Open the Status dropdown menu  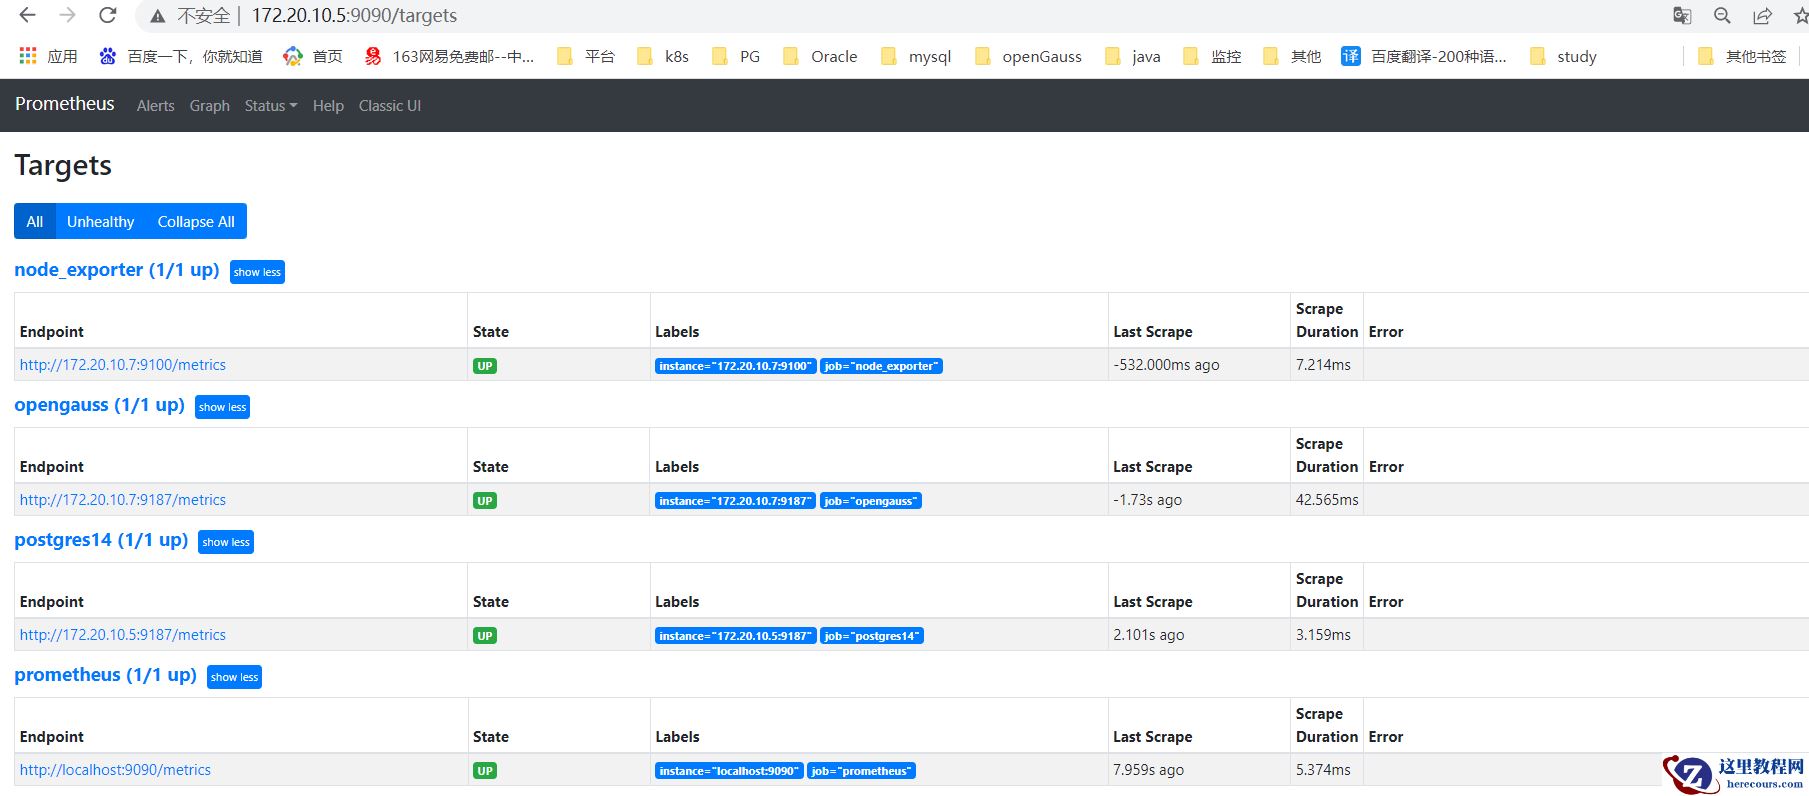tap(270, 106)
